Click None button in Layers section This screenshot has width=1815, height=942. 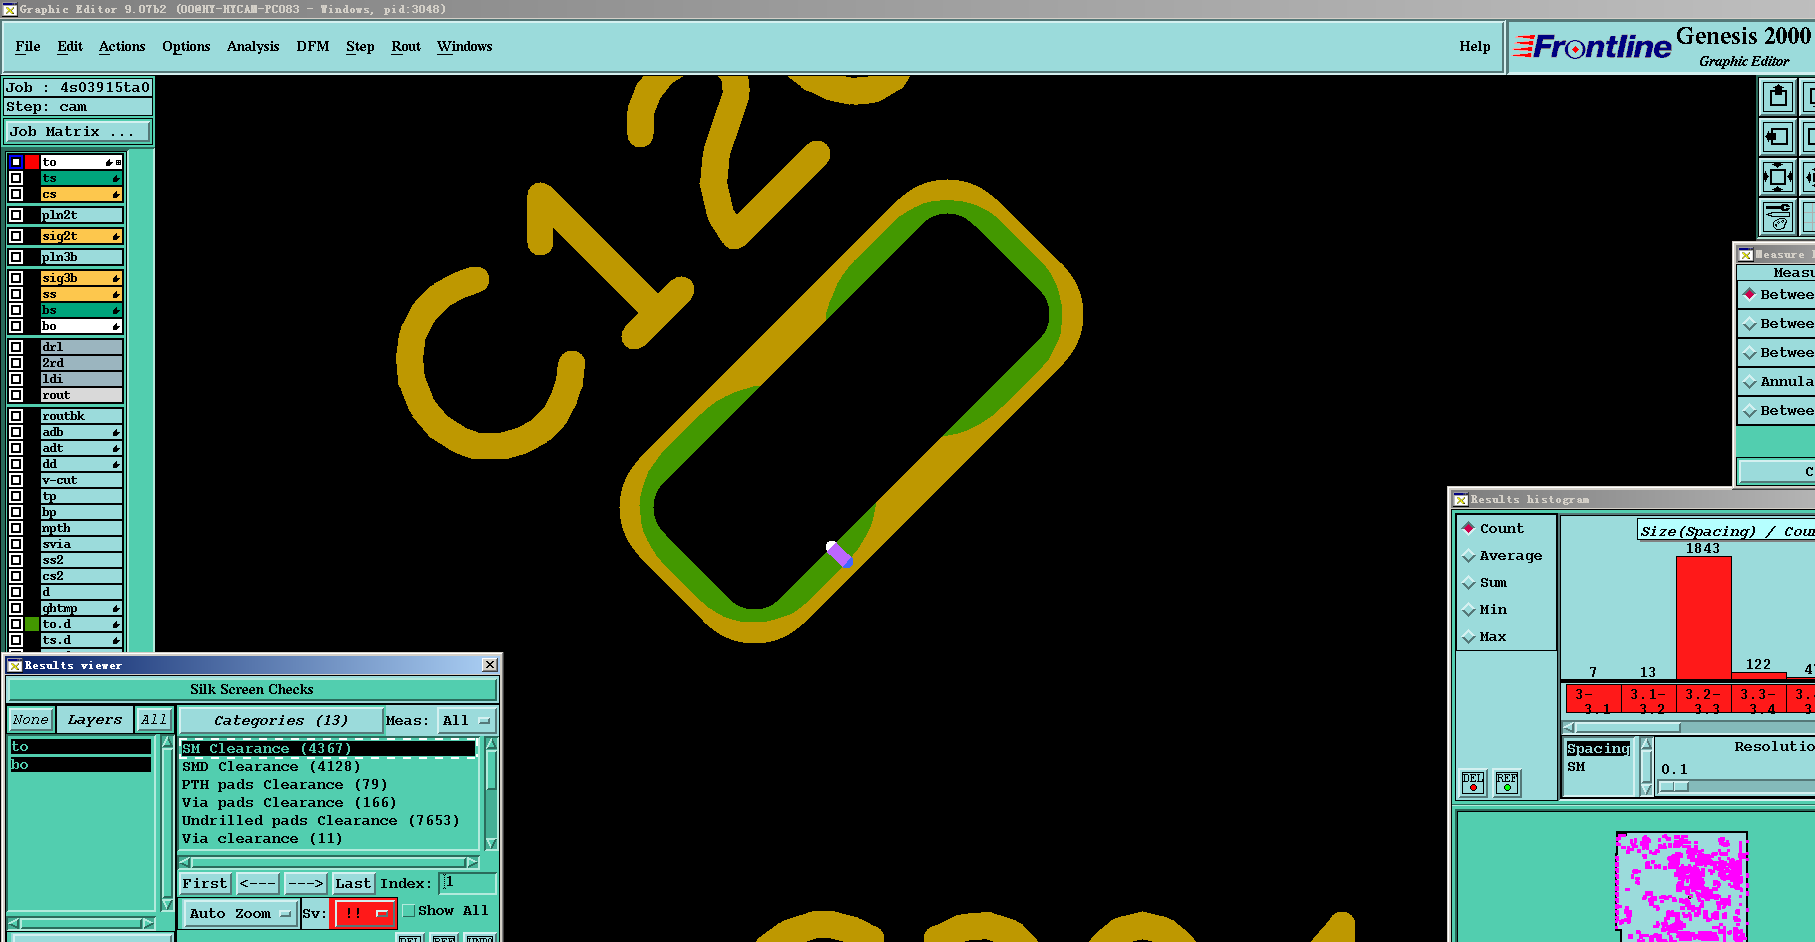tap(30, 720)
